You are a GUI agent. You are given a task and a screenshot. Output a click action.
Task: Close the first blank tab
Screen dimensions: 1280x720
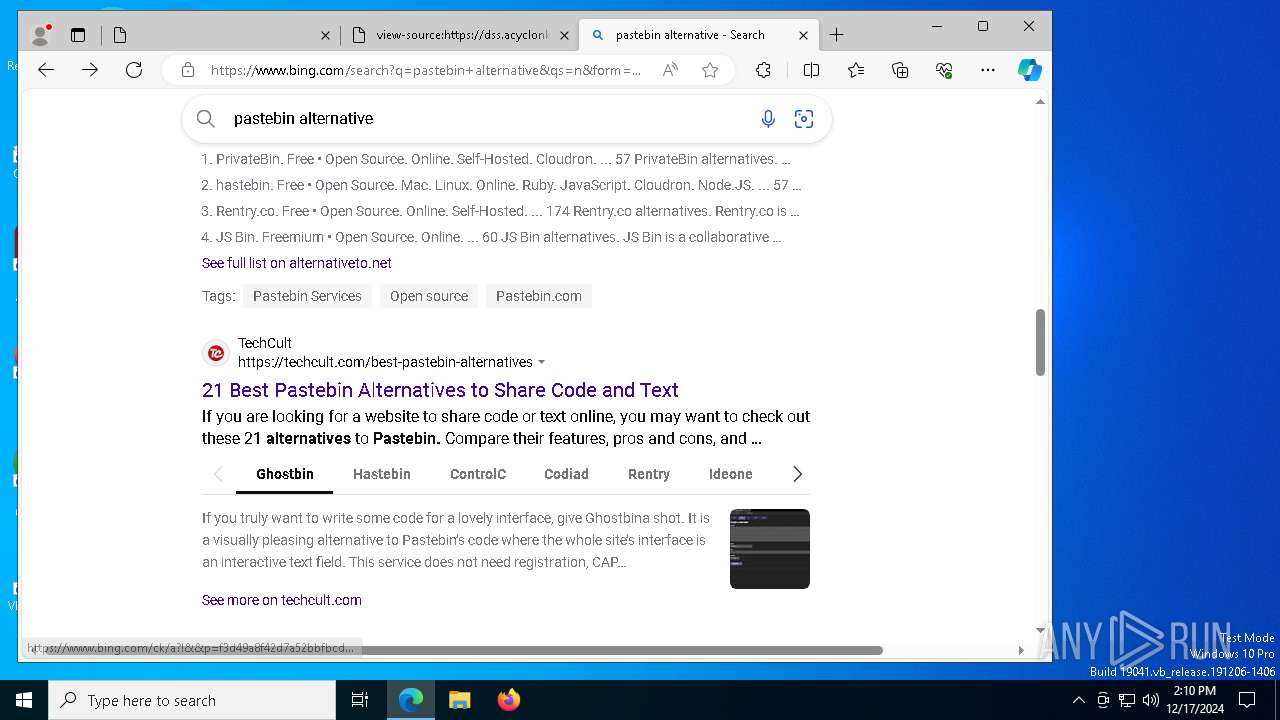325,35
